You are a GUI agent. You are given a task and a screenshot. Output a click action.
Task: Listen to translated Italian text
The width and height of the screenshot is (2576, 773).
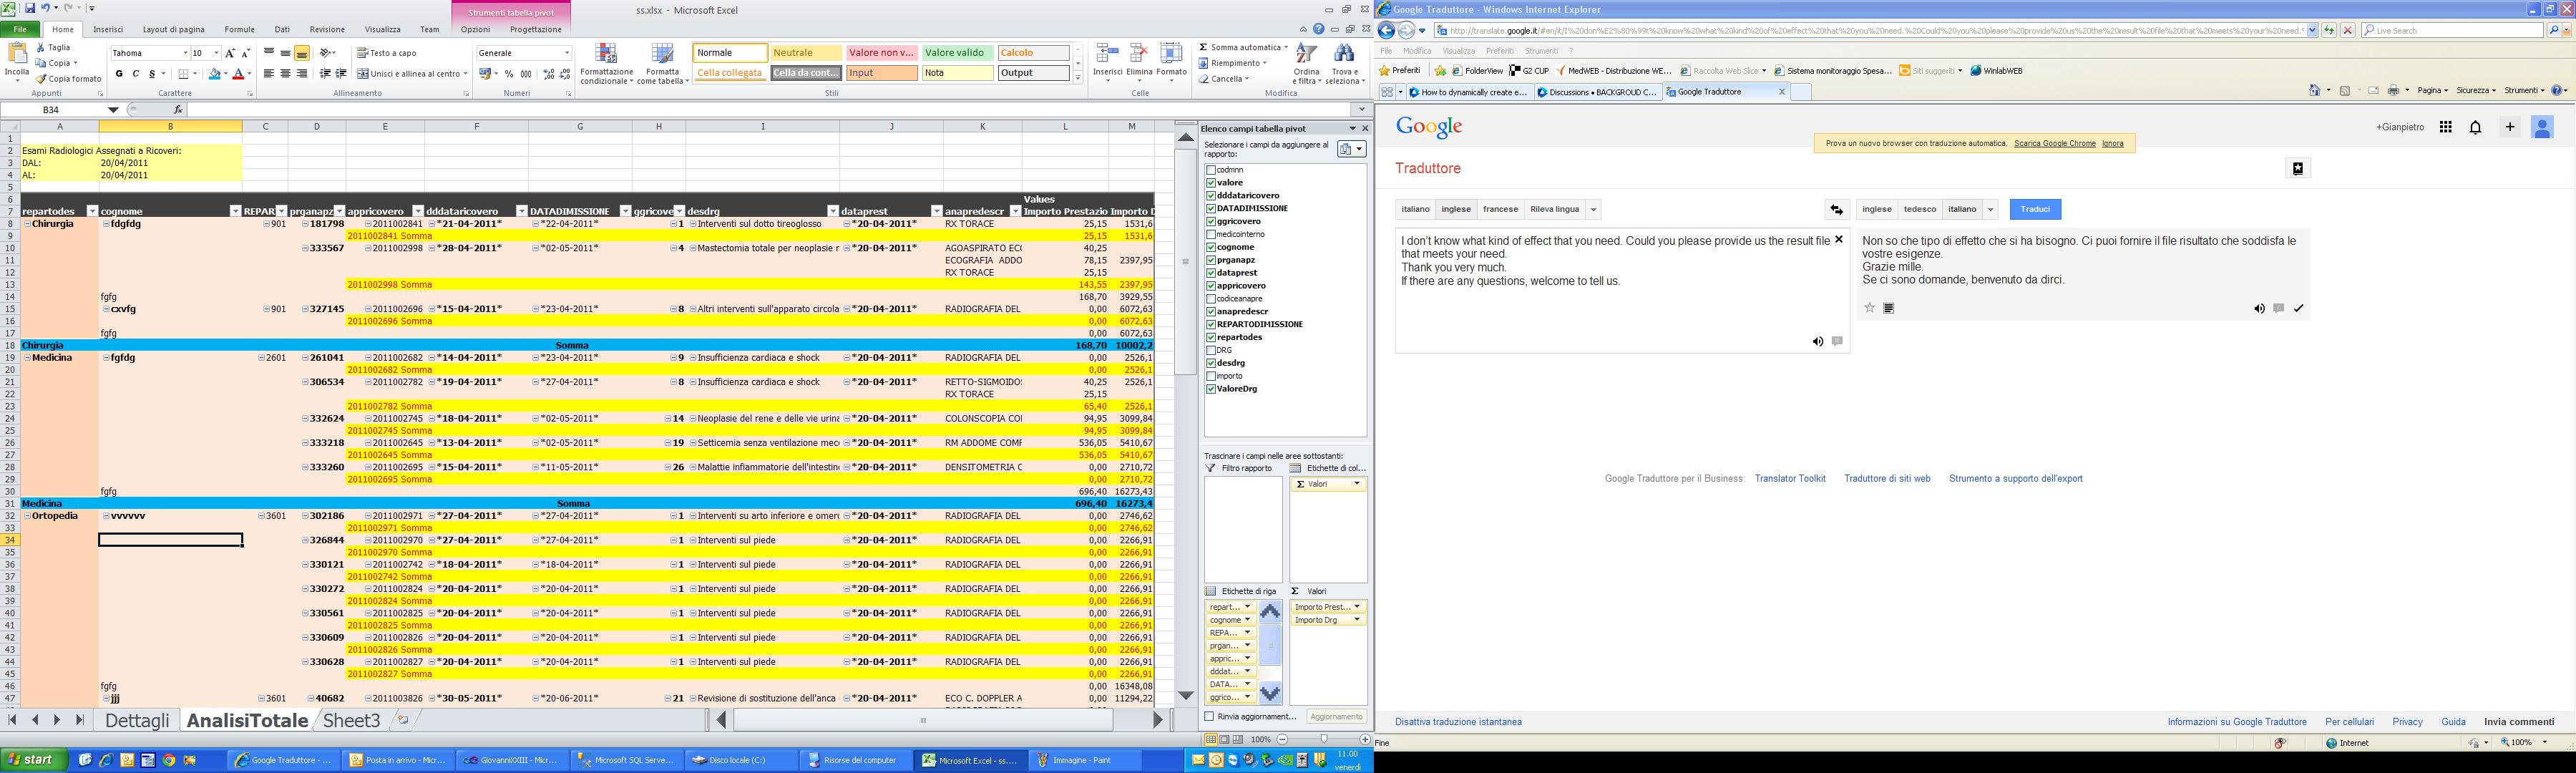2259,309
